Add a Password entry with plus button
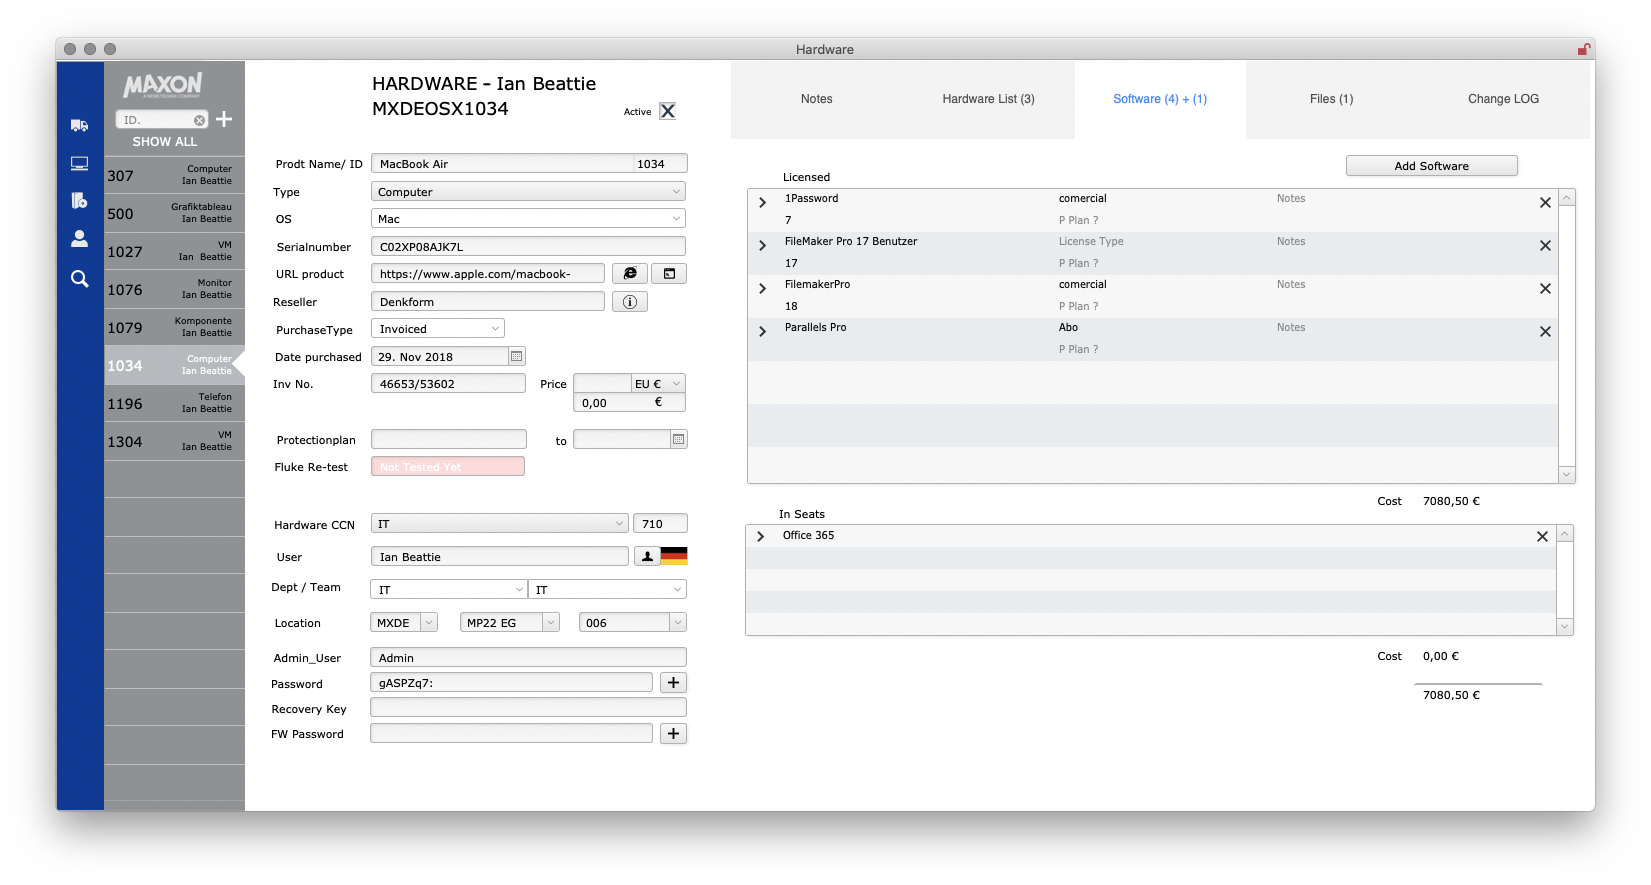Screen dimensions: 1651x885 [x=674, y=683]
